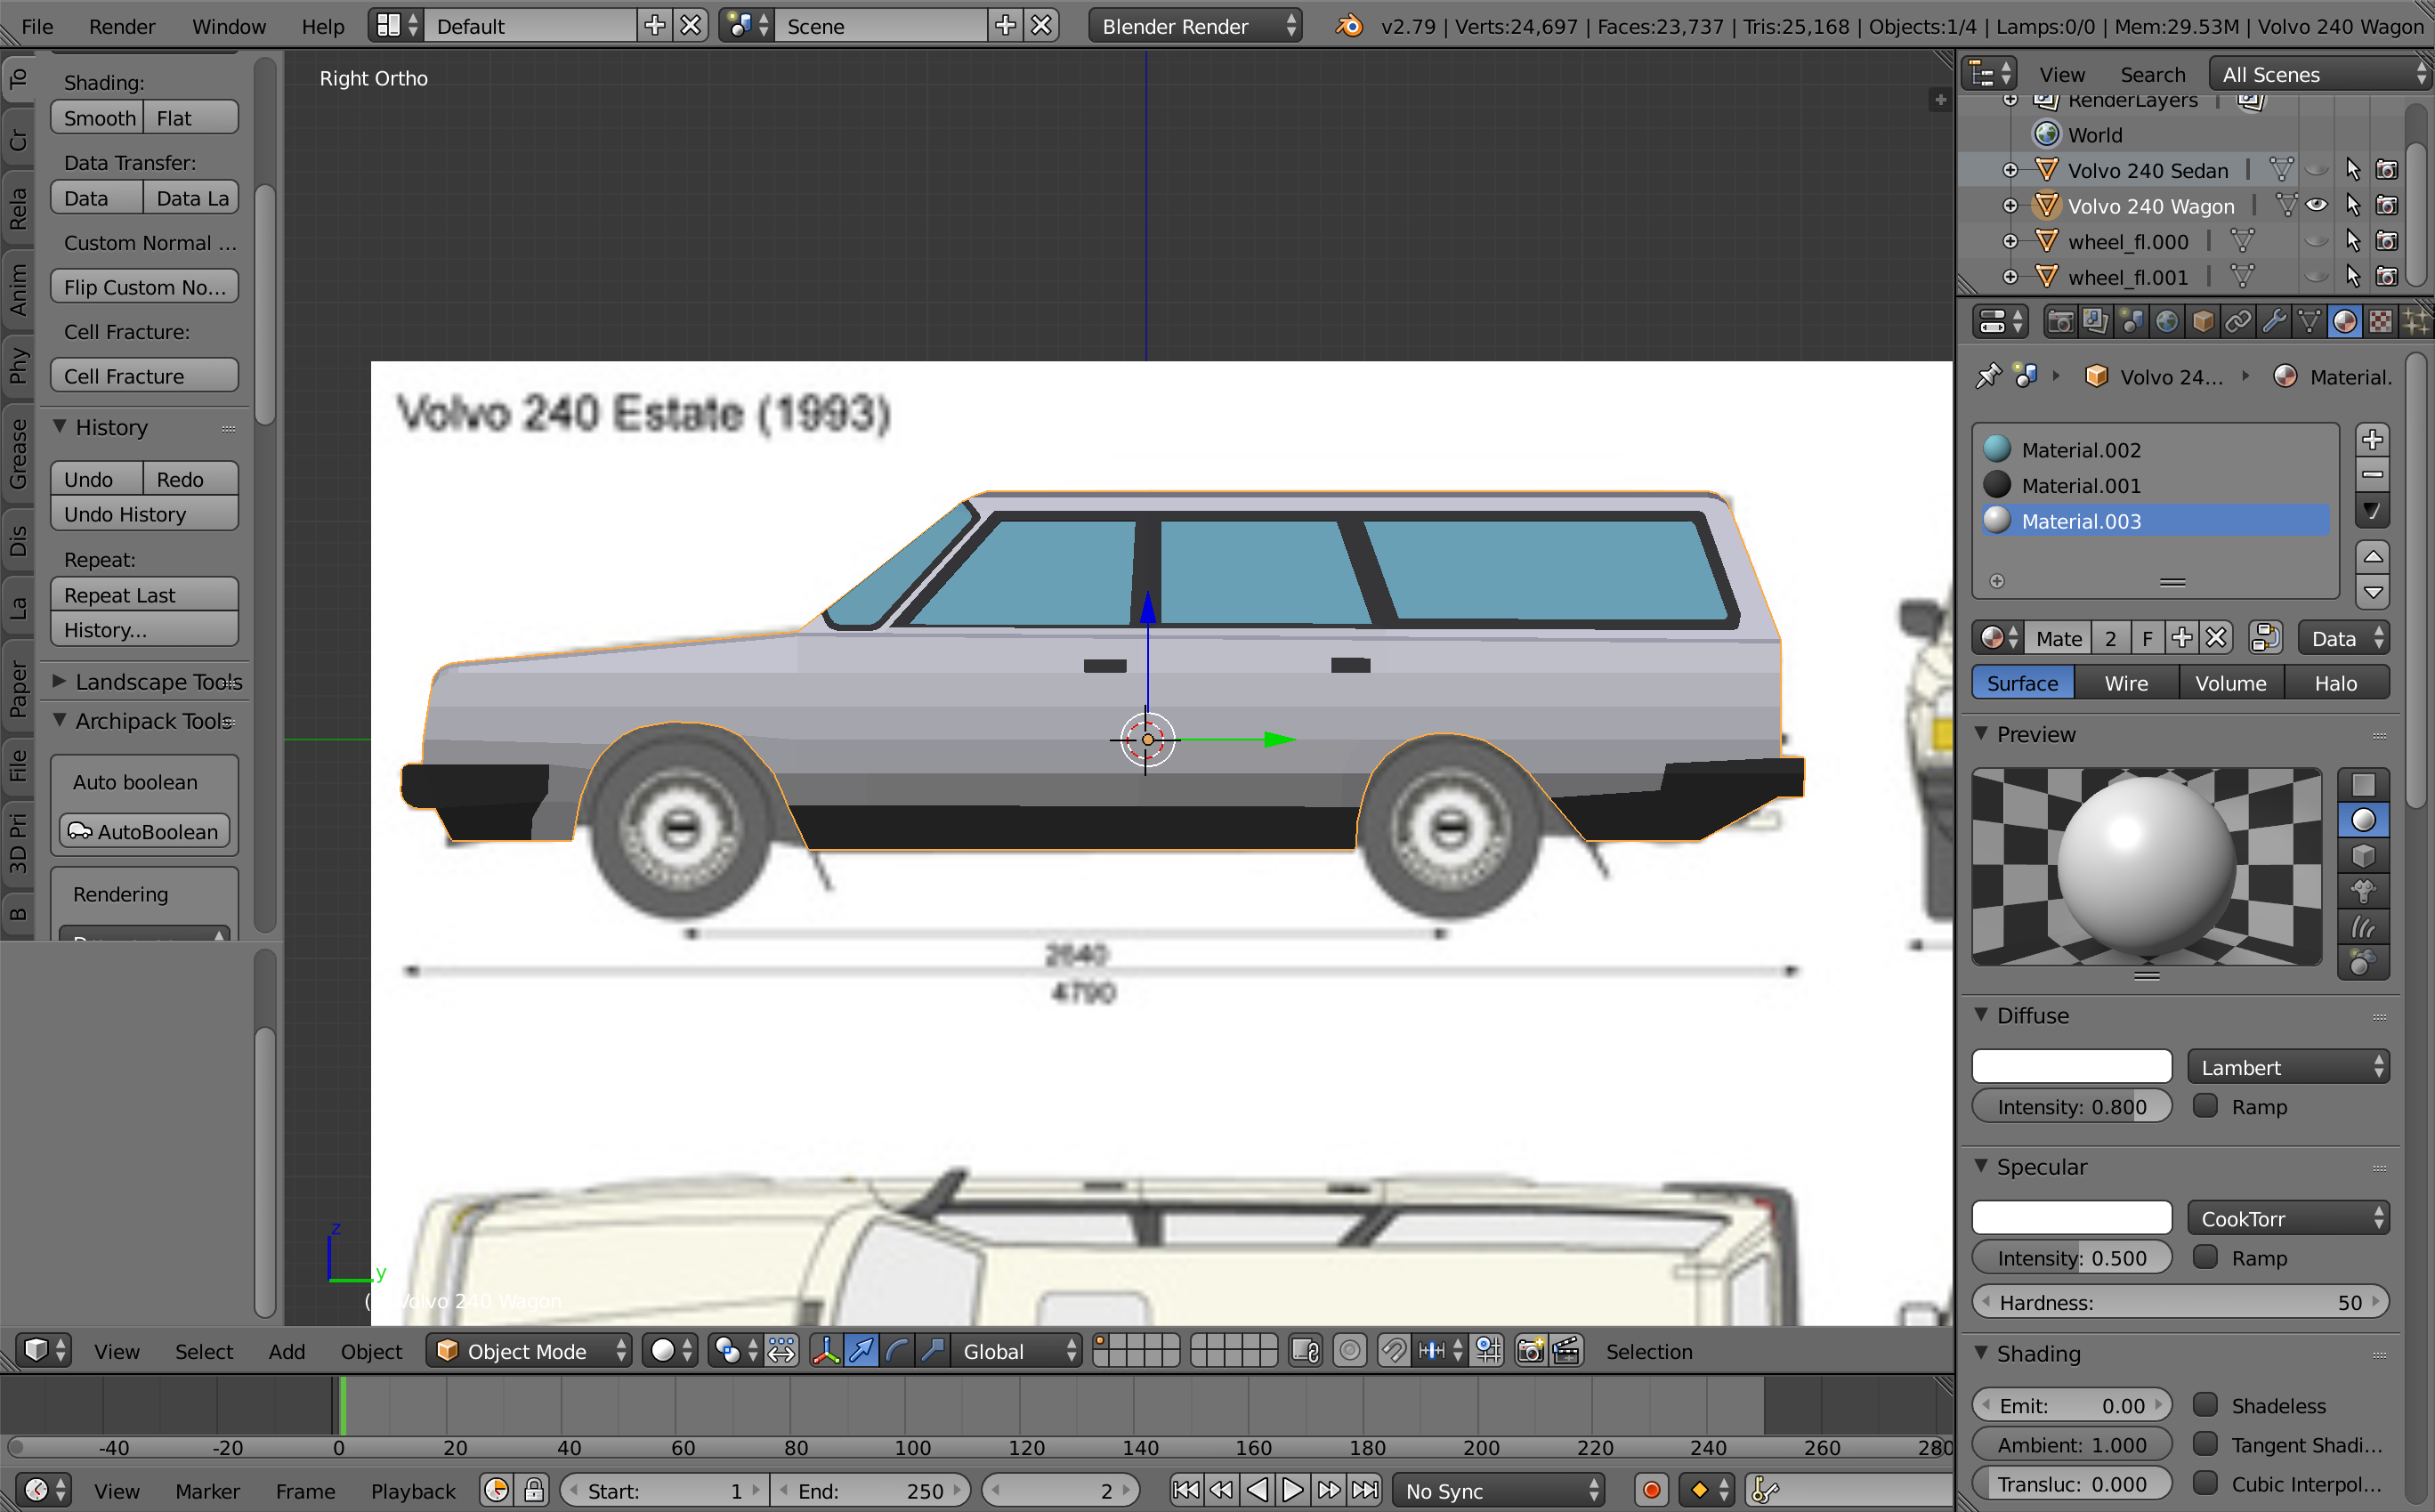The width and height of the screenshot is (2435, 1512).
Task: Expand the Landscape Tools panel
Action: coord(59,681)
